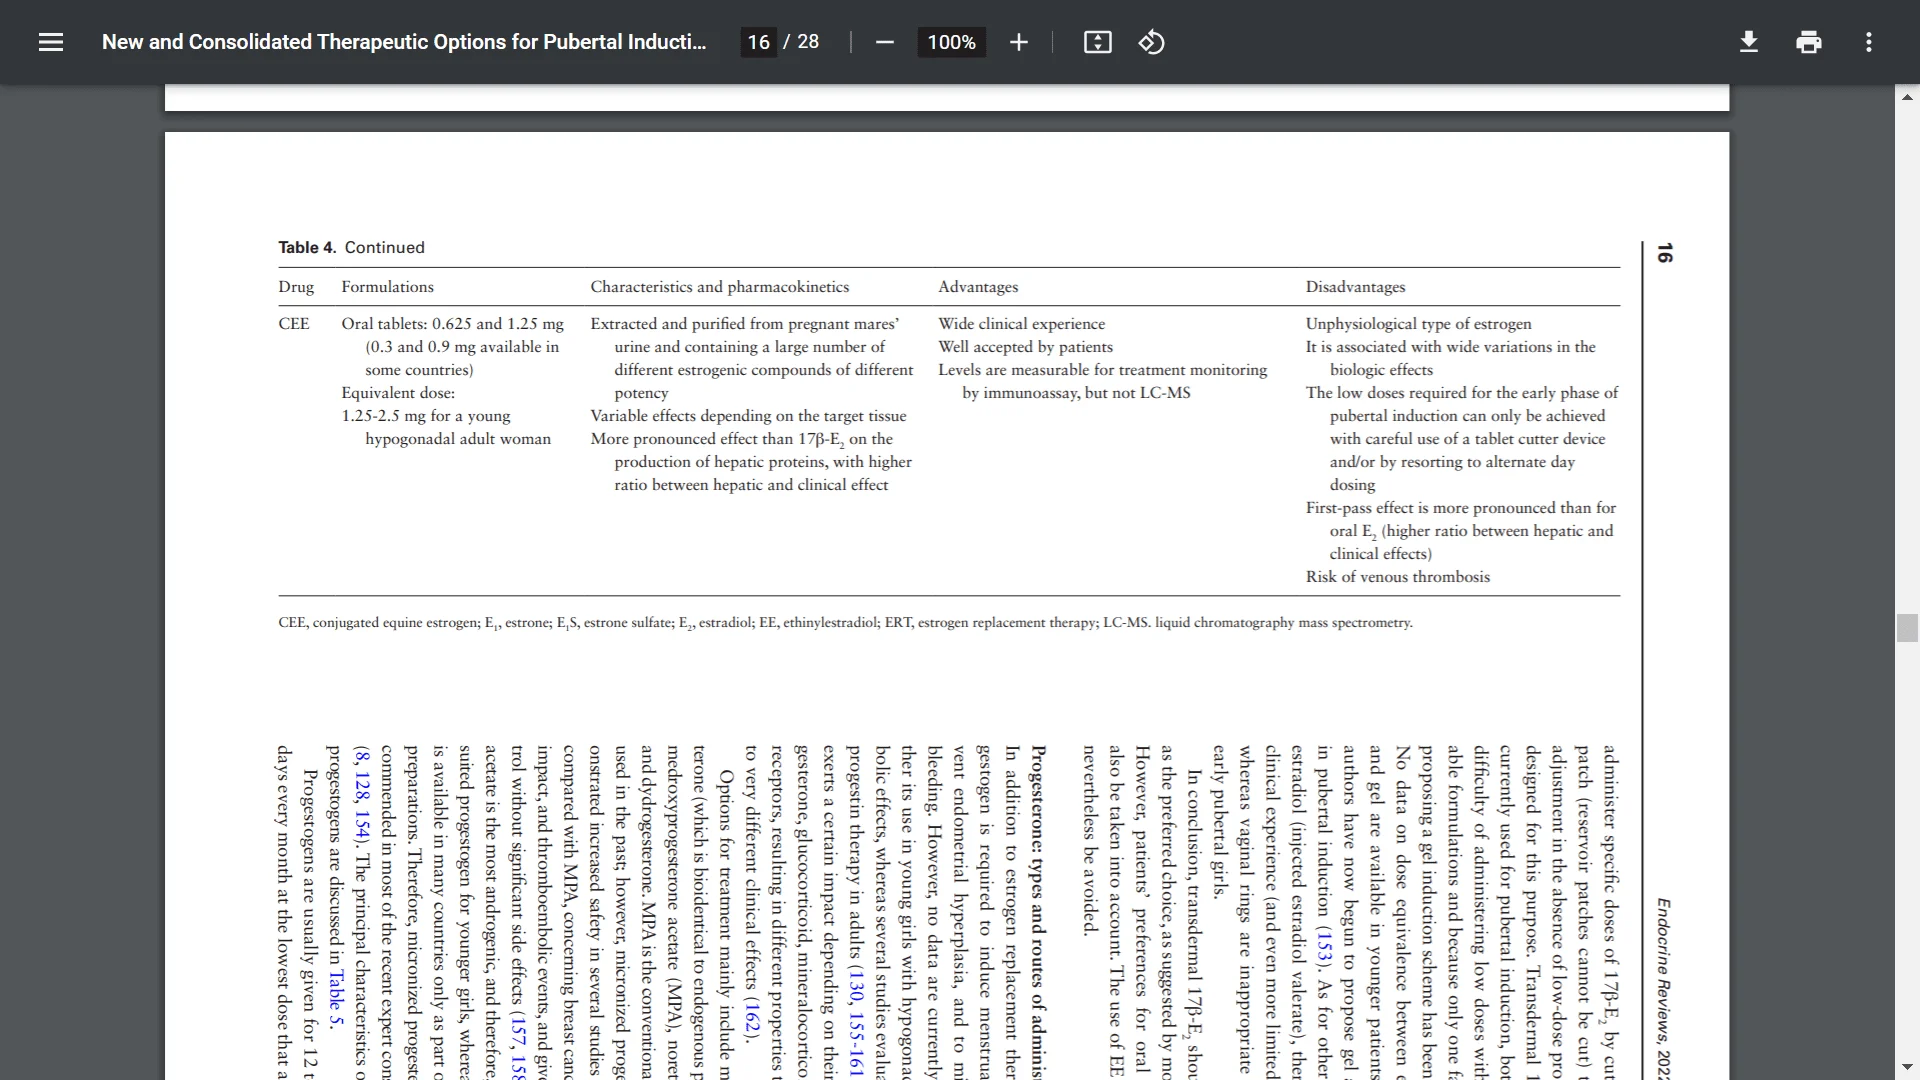Click the document title in the toolbar
Image resolution: width=1920 pixels, height=1080 pixels.
pyautogui.click(x=404, y=42)
